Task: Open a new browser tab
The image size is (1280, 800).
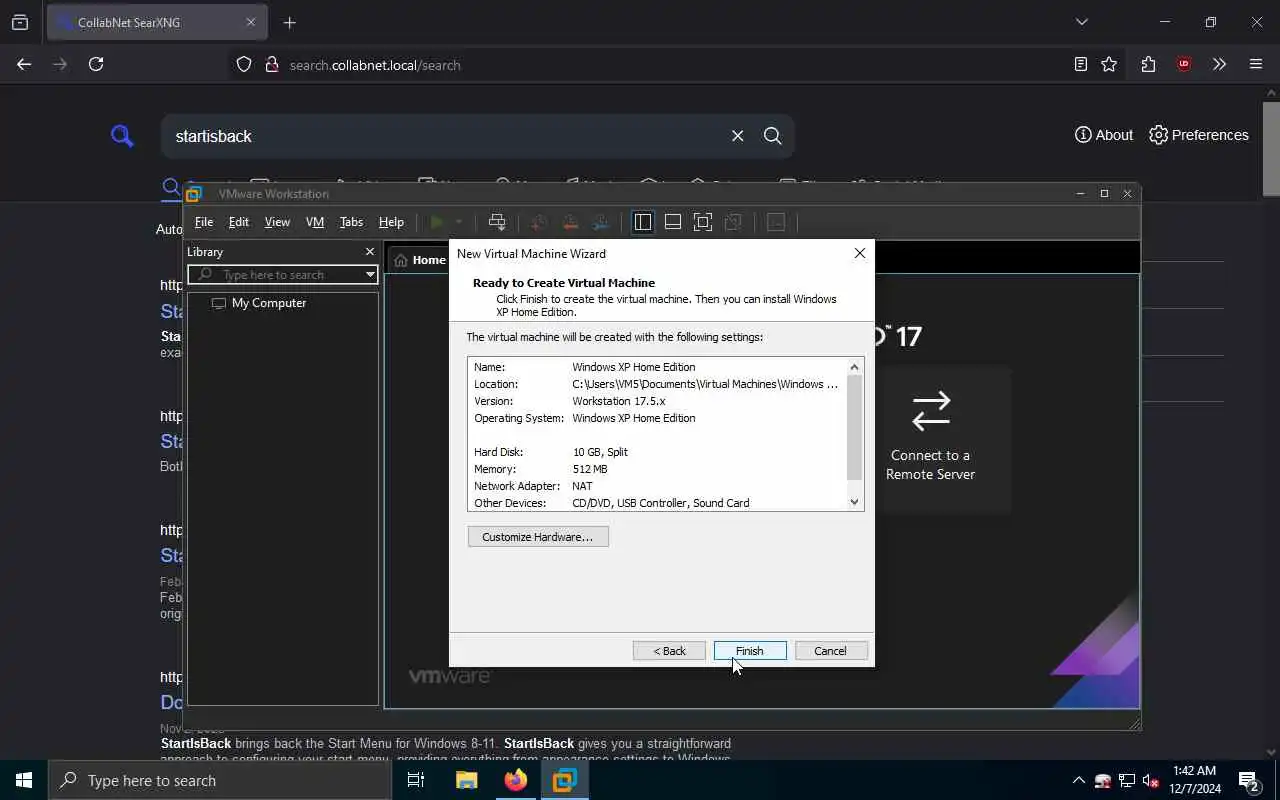Action: tap(290, 22)
